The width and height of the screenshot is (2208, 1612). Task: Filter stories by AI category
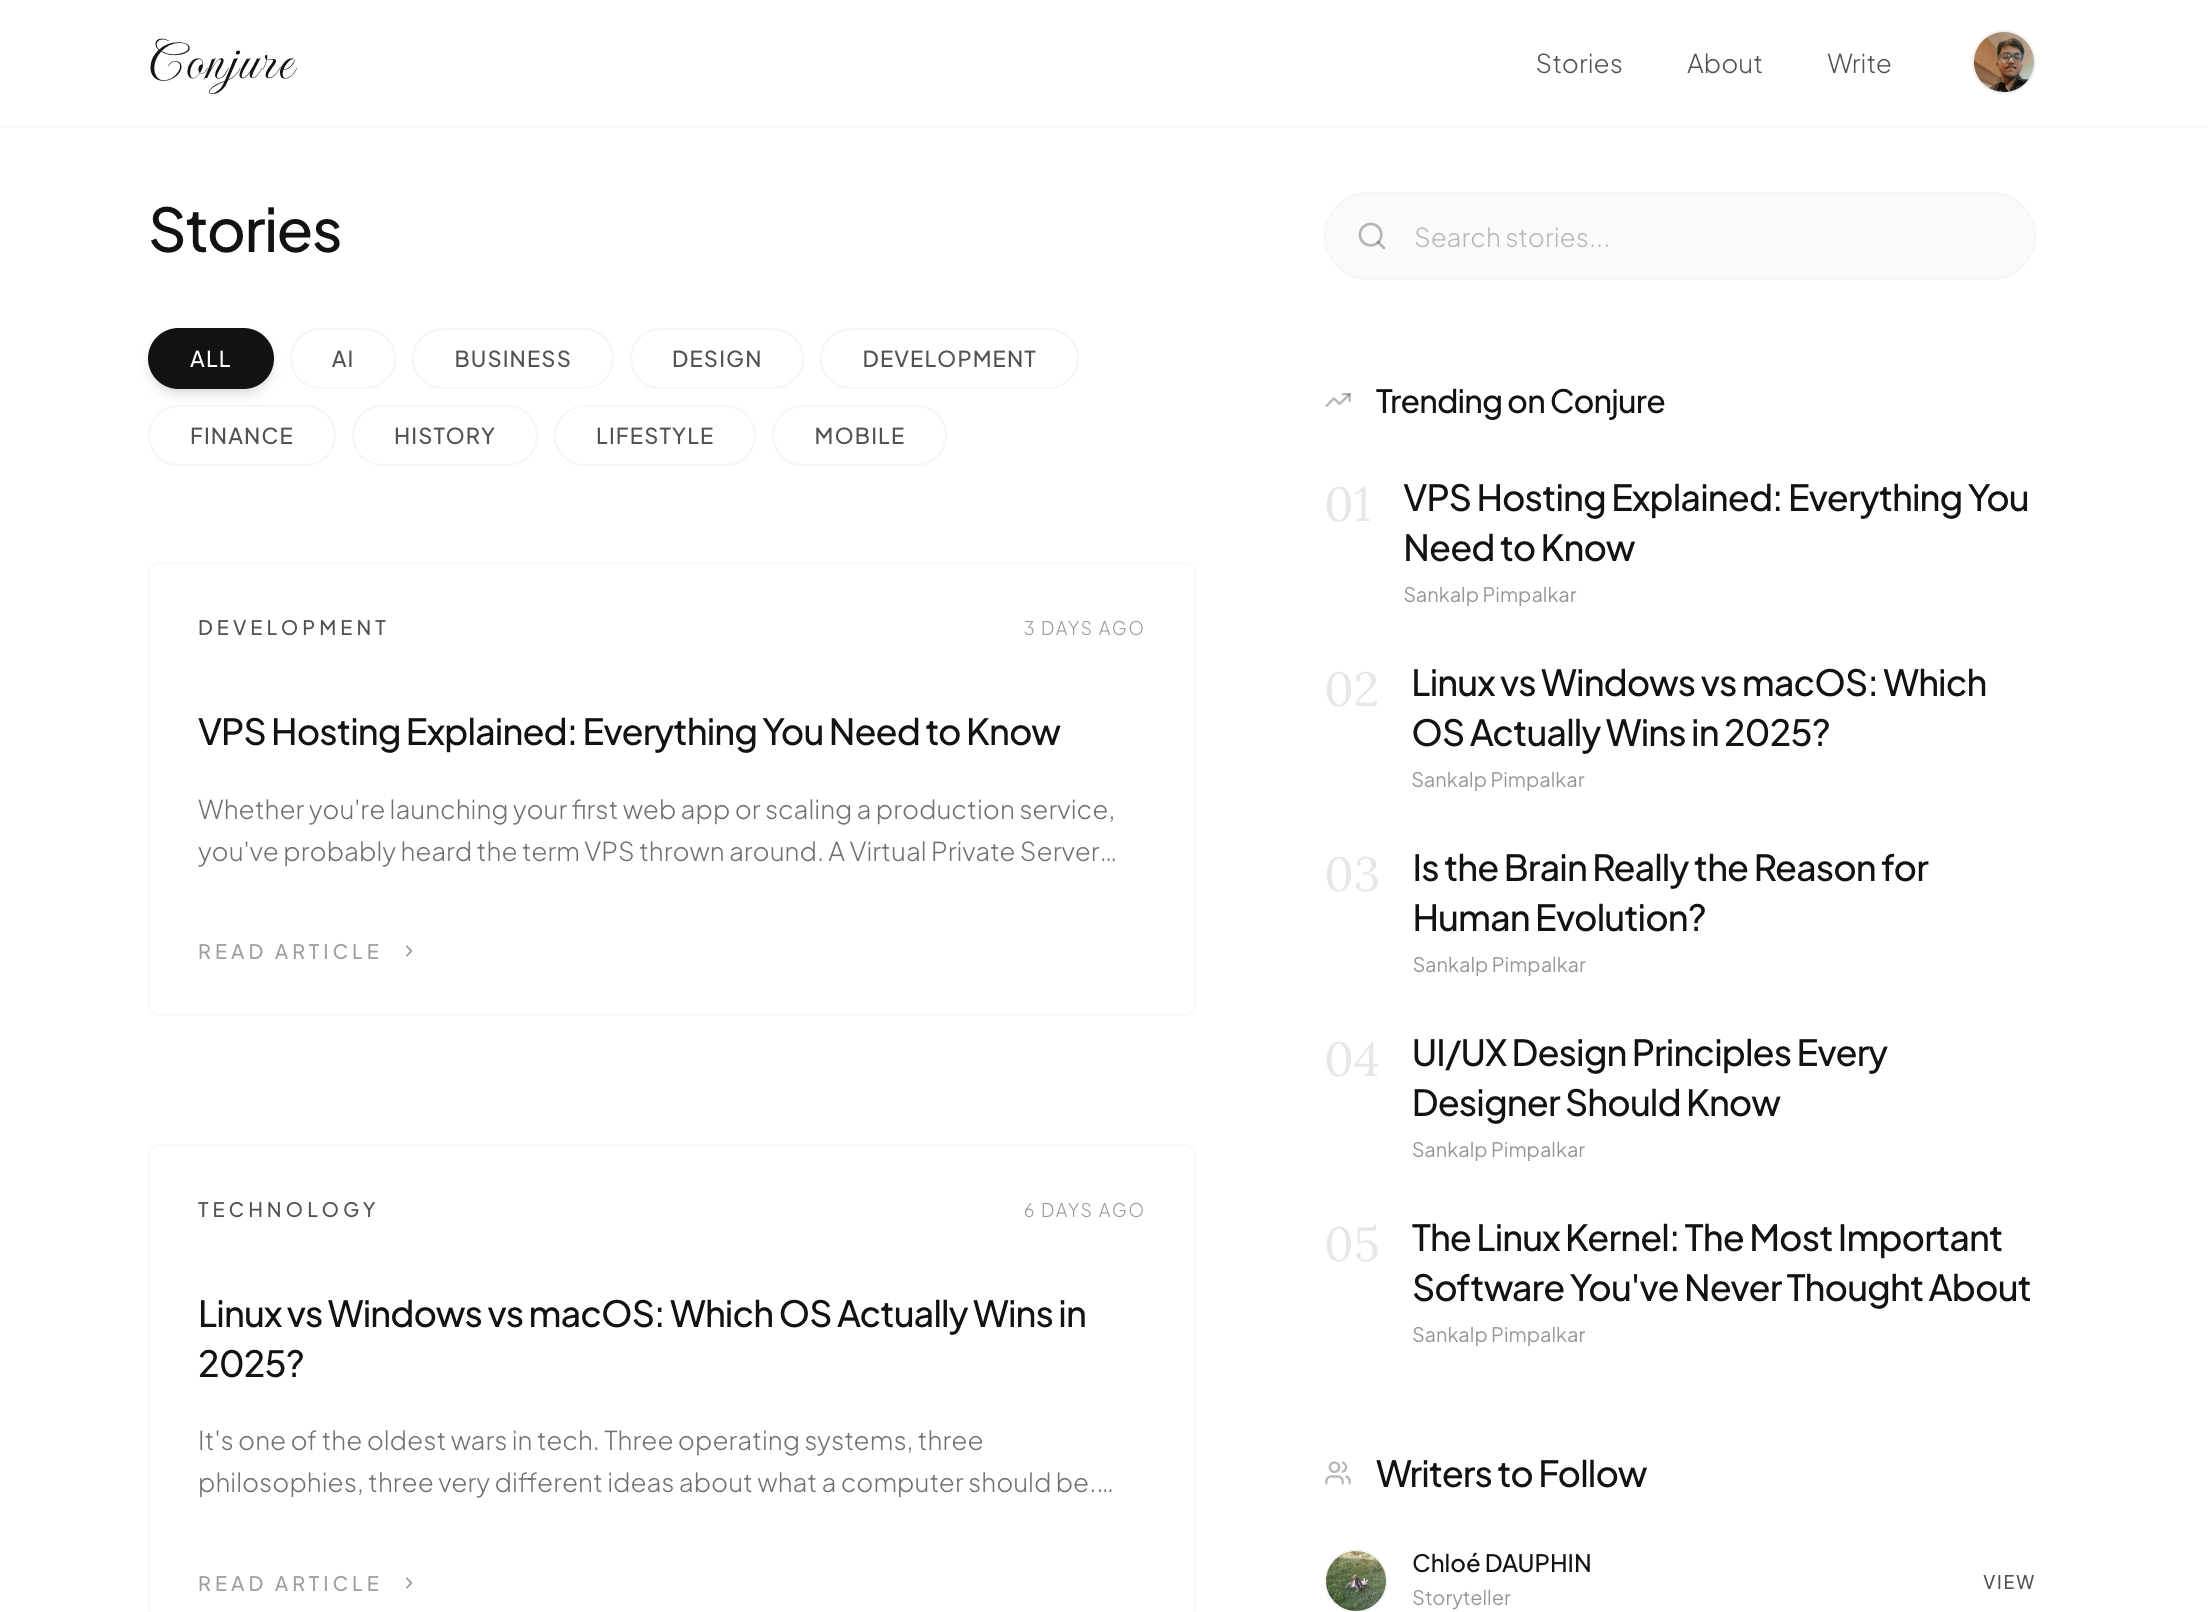[x=342, y=359]
